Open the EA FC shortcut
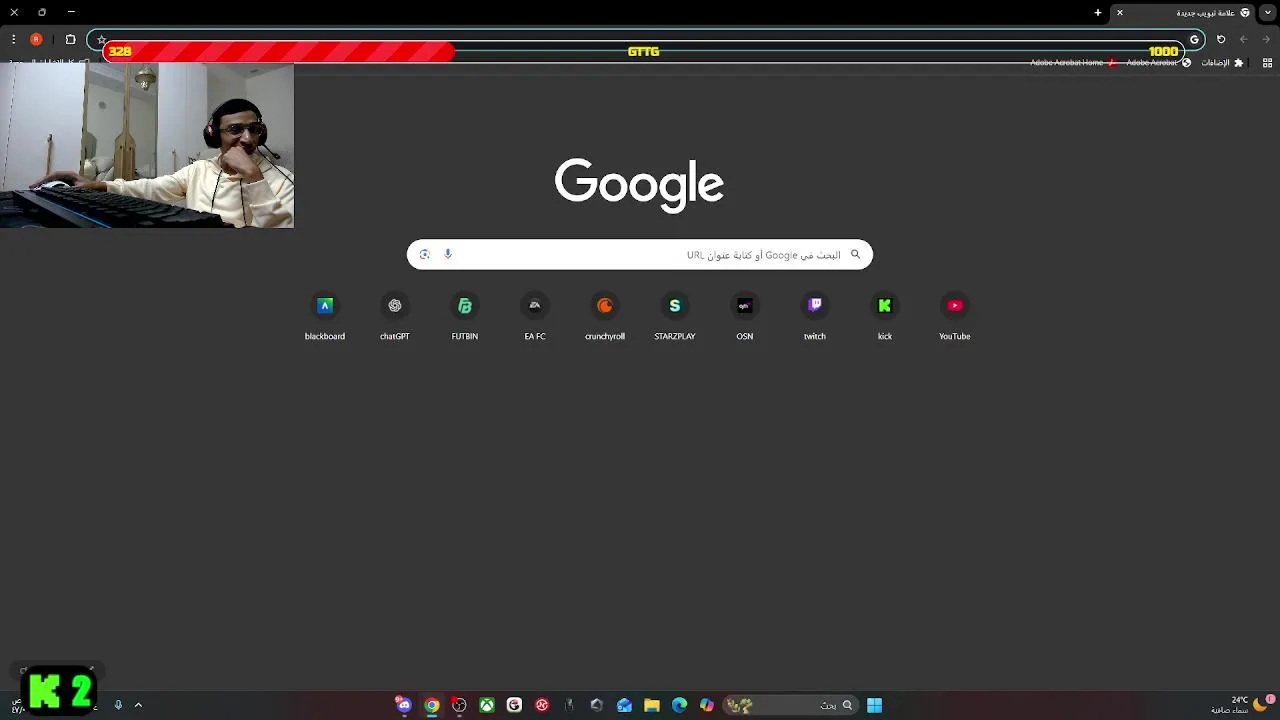 [x=535, y=317]
